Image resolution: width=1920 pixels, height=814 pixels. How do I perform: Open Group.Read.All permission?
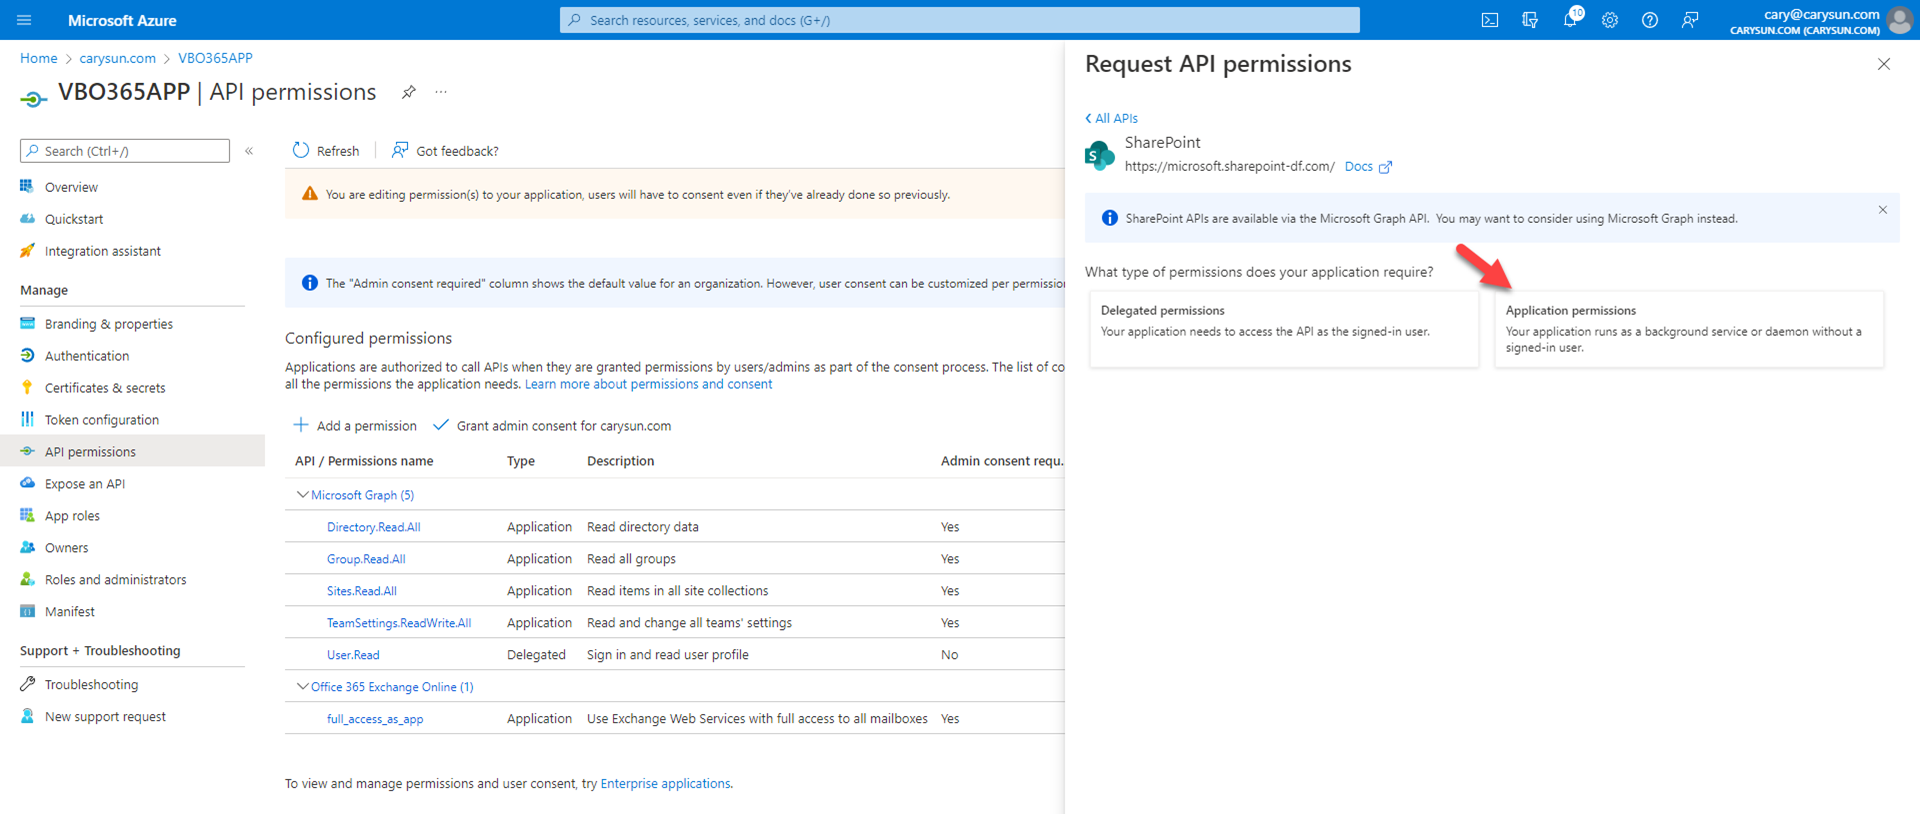pos(366,559)
